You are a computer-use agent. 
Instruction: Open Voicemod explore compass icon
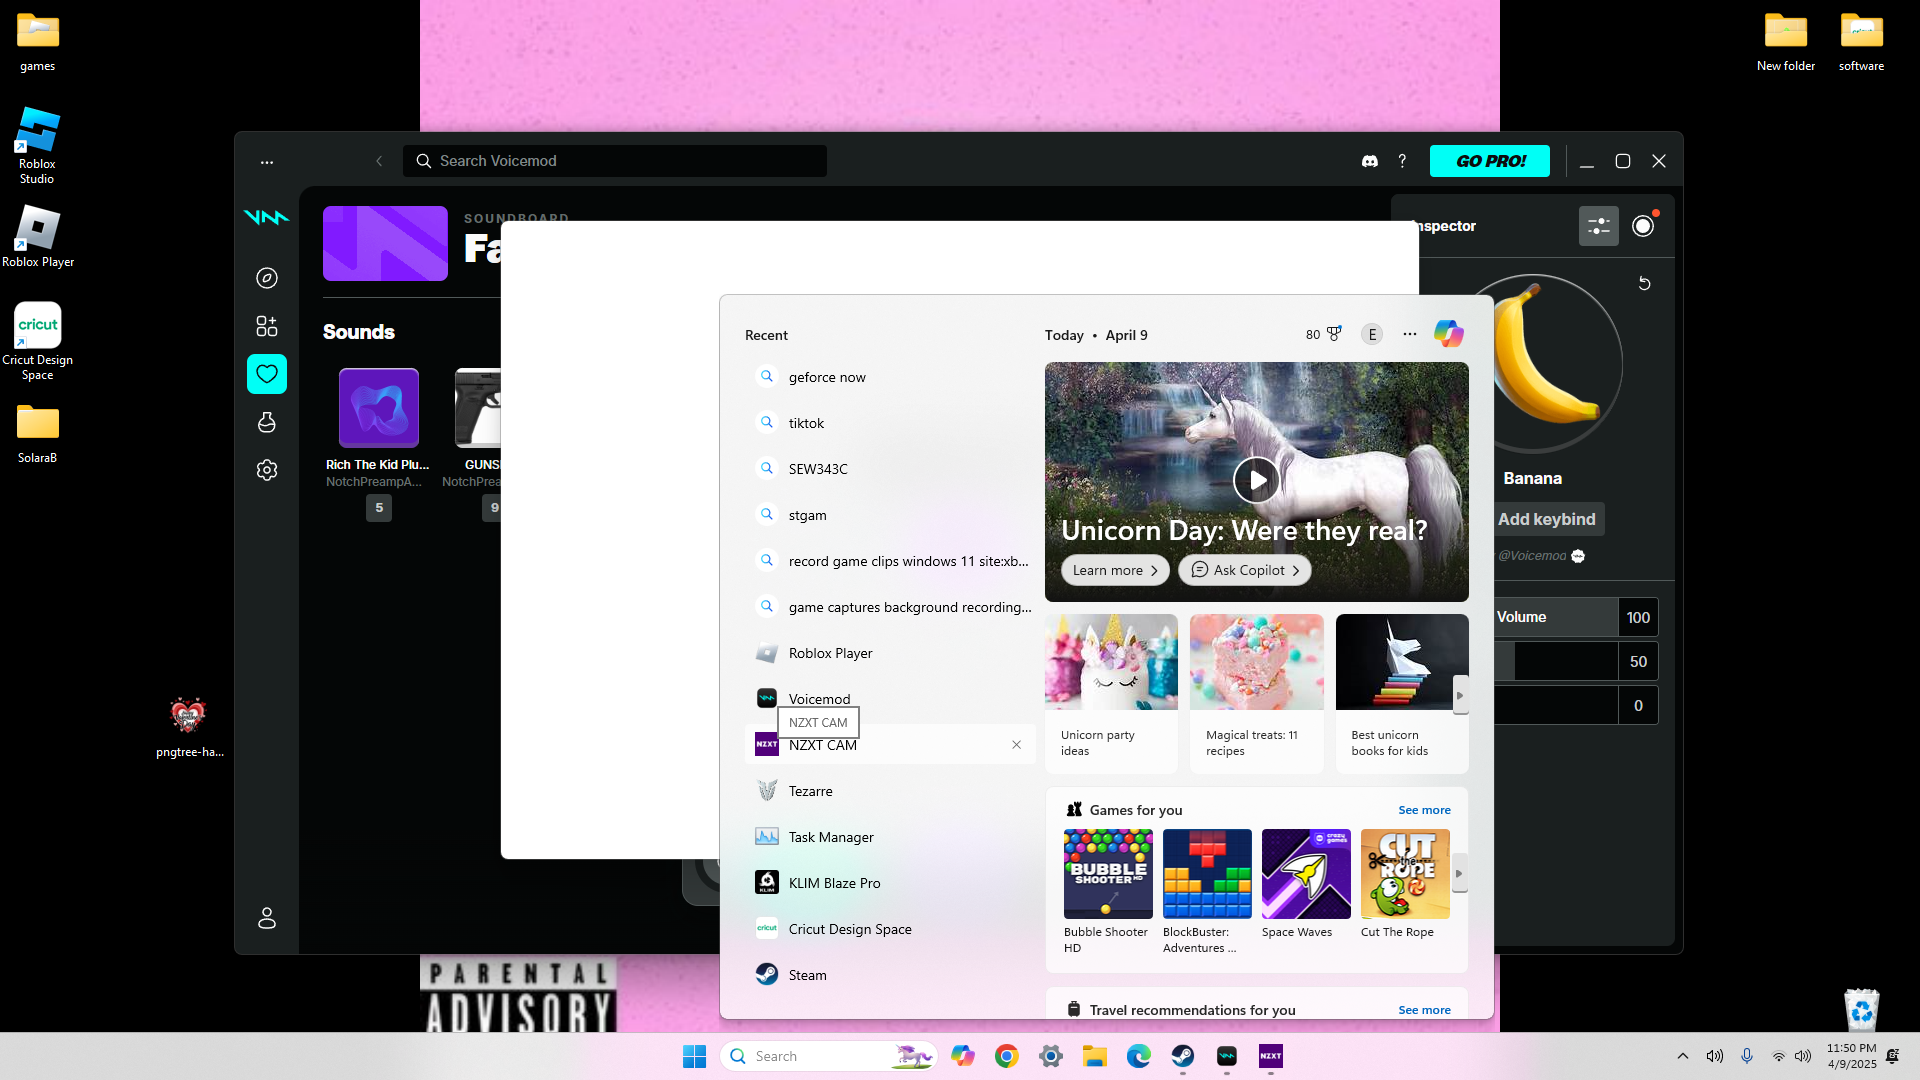pos(267,278)
